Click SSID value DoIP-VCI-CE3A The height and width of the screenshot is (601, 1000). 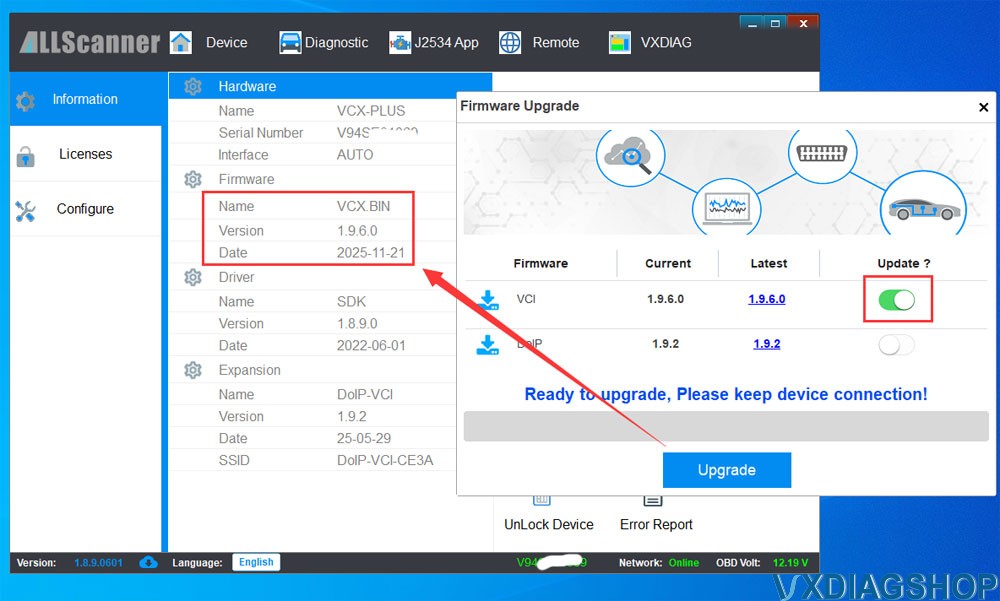tap(385, 460)
